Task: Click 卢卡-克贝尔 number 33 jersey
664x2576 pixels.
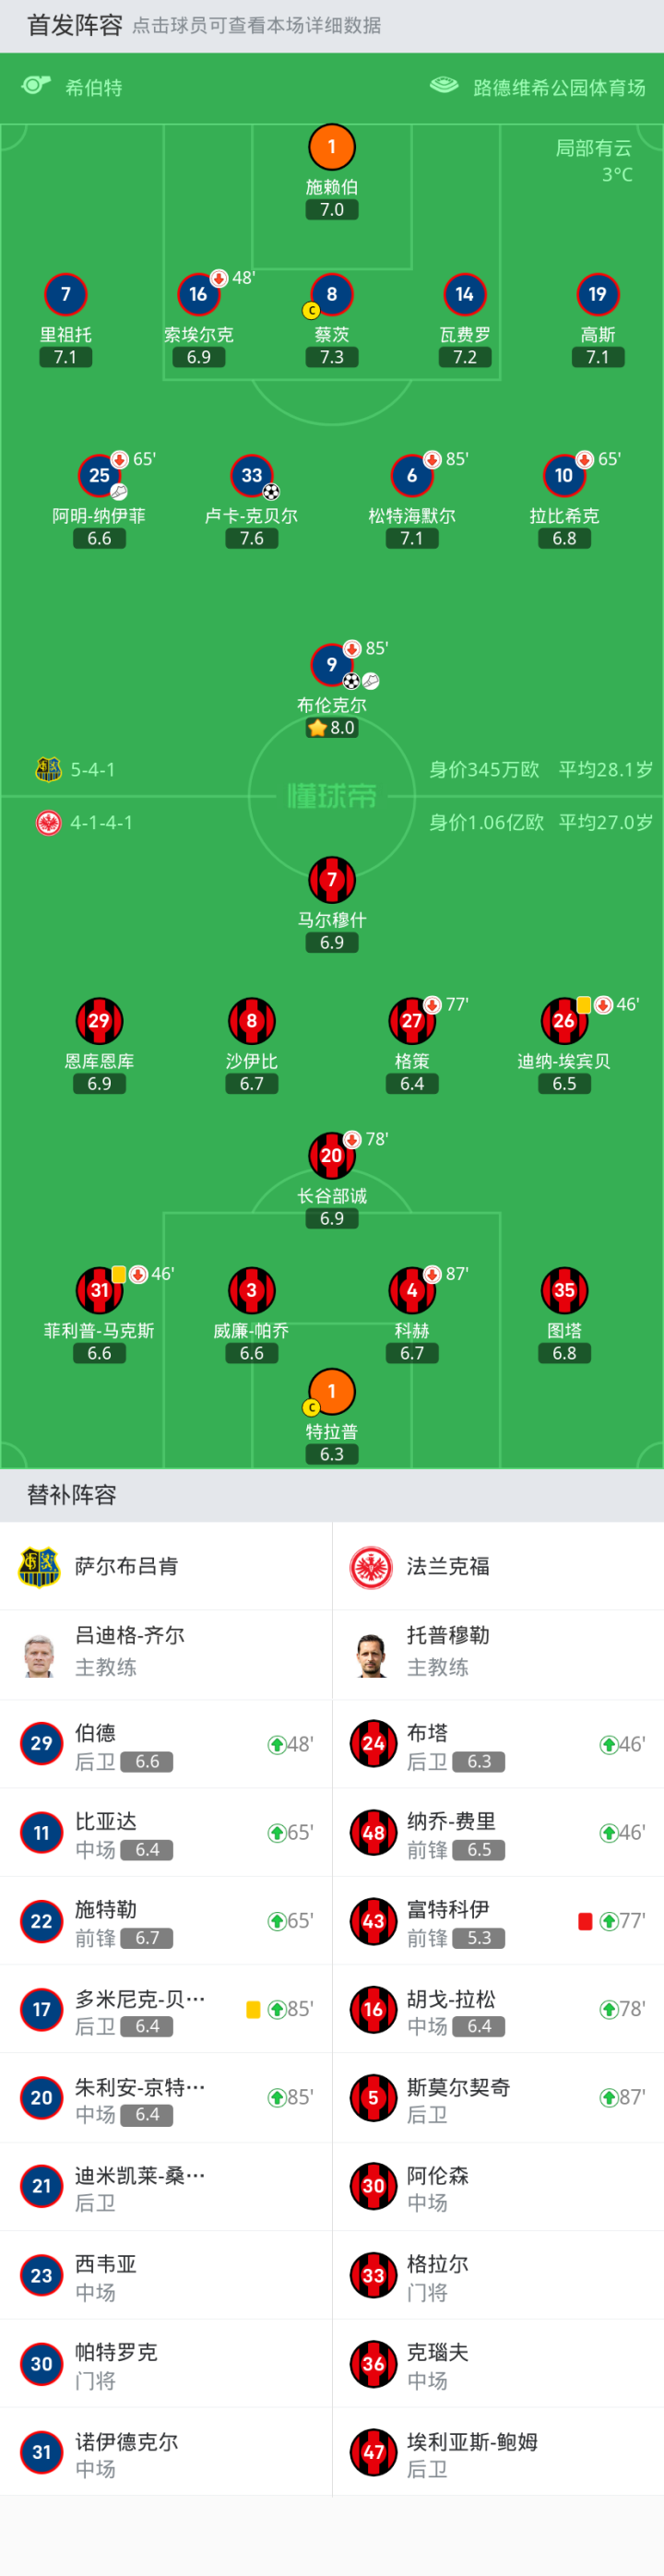Action: (251, 476)
